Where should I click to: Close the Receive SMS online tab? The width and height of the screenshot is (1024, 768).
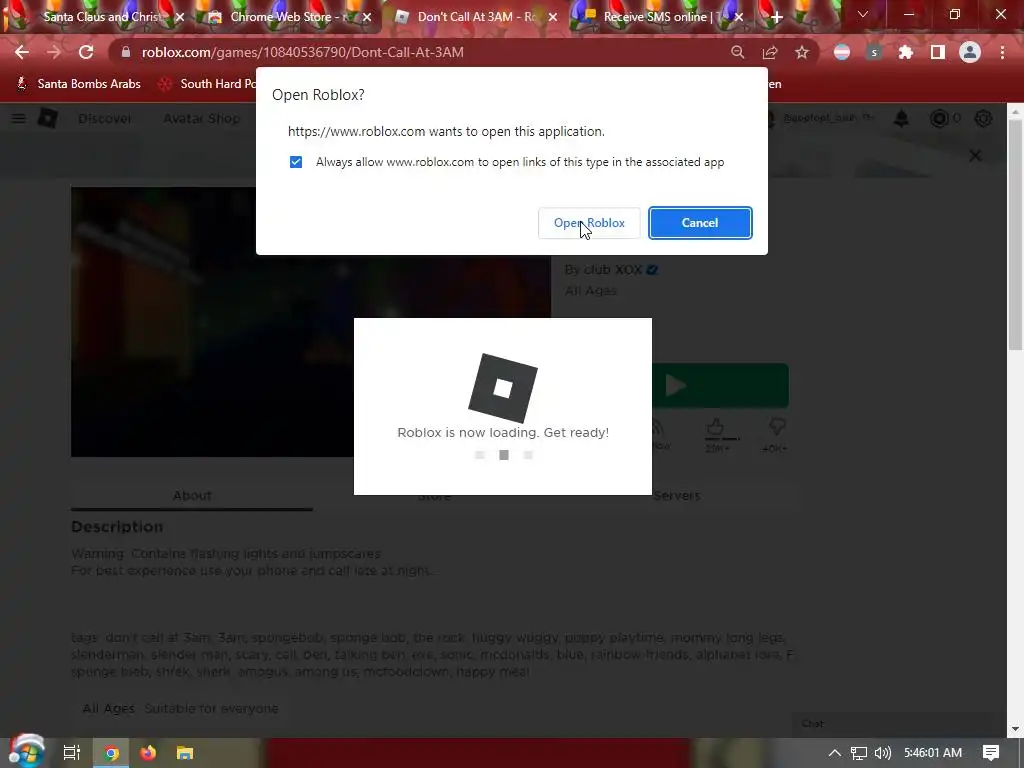coord(739,17)
